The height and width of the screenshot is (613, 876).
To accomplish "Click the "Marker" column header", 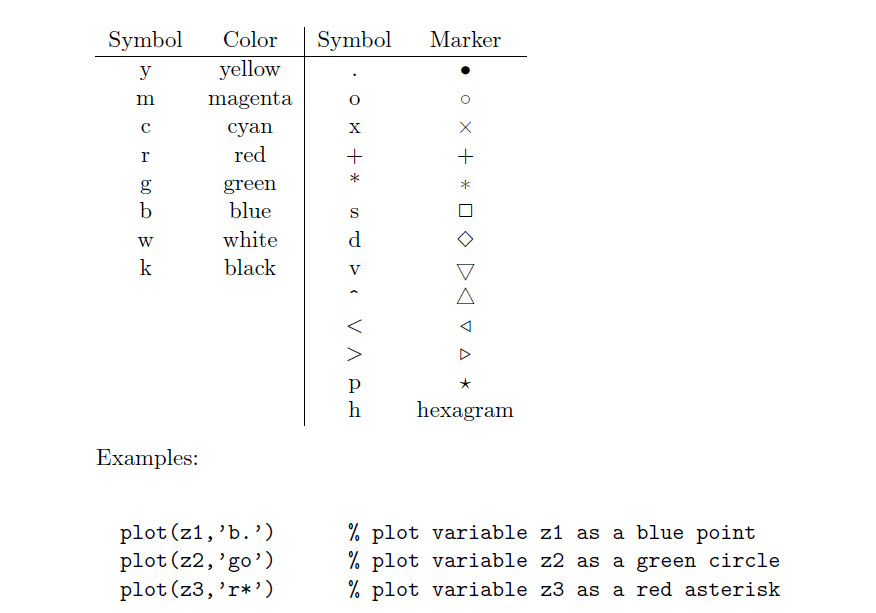I will click(465, 40).
